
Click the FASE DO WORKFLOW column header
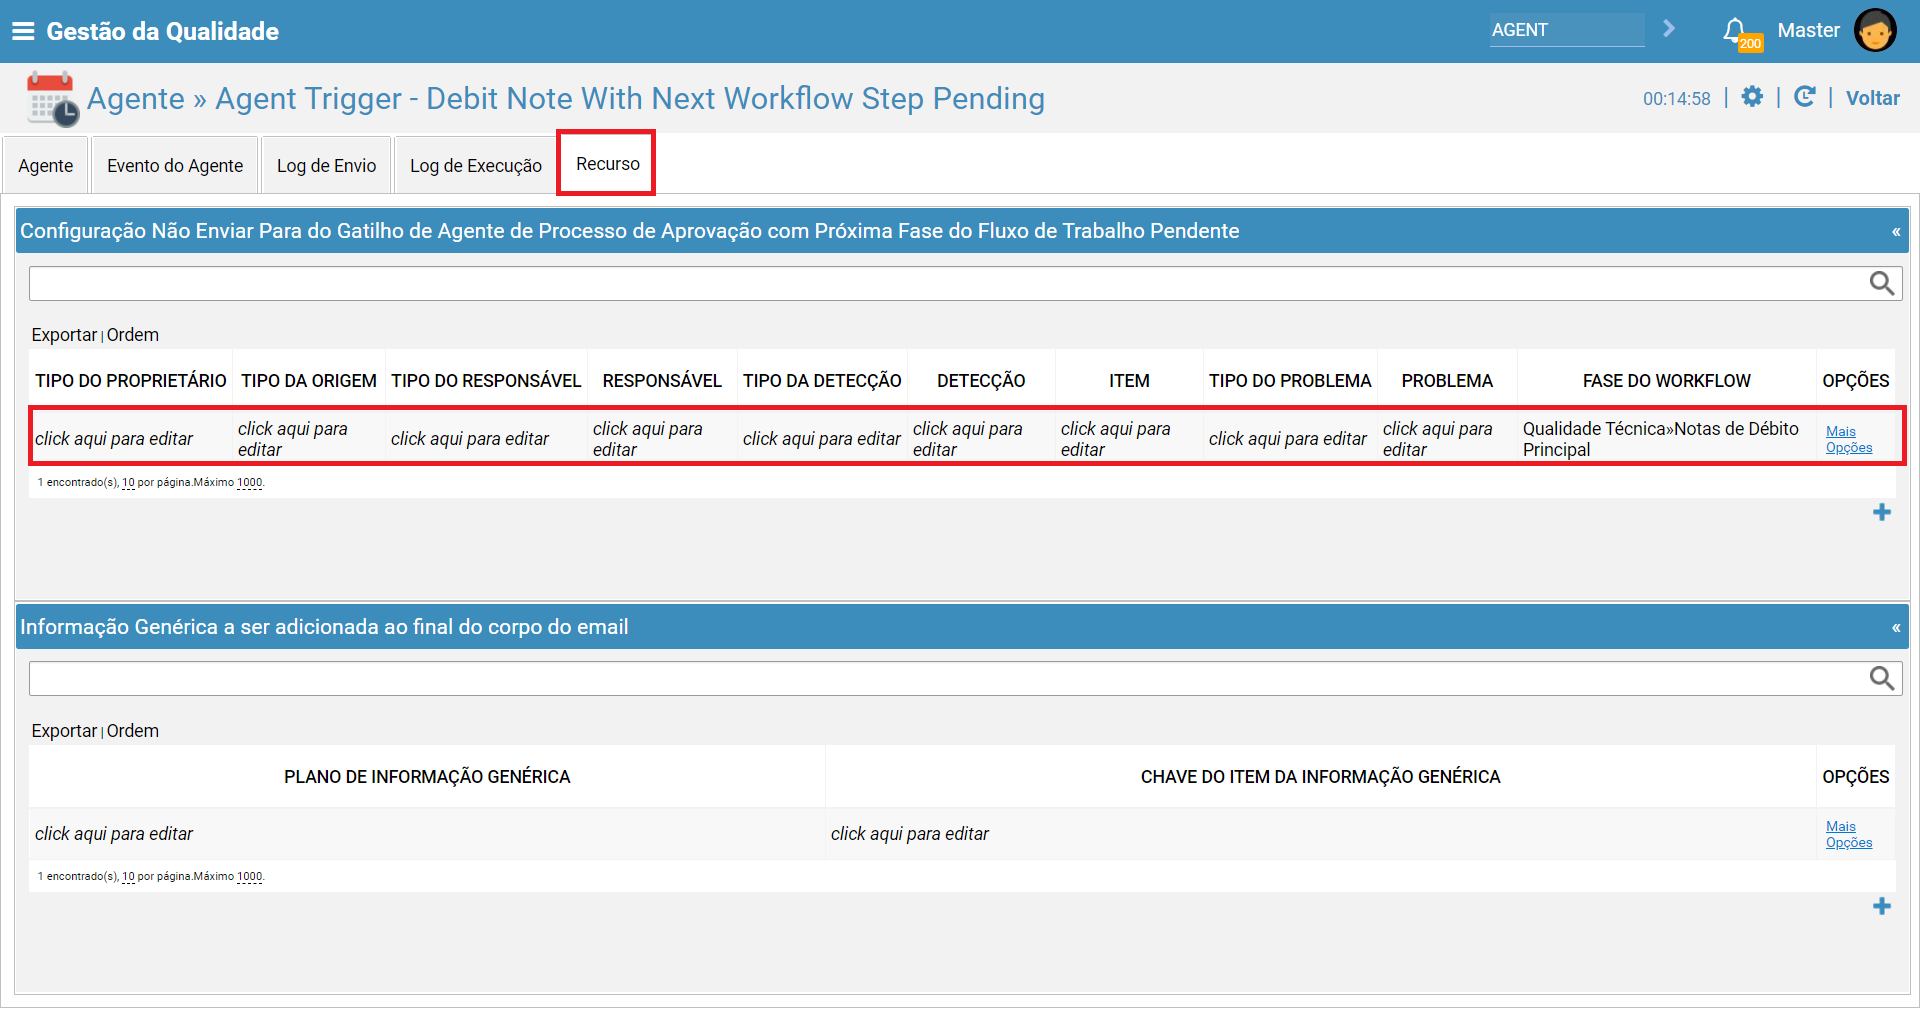tap(1666, 381)
